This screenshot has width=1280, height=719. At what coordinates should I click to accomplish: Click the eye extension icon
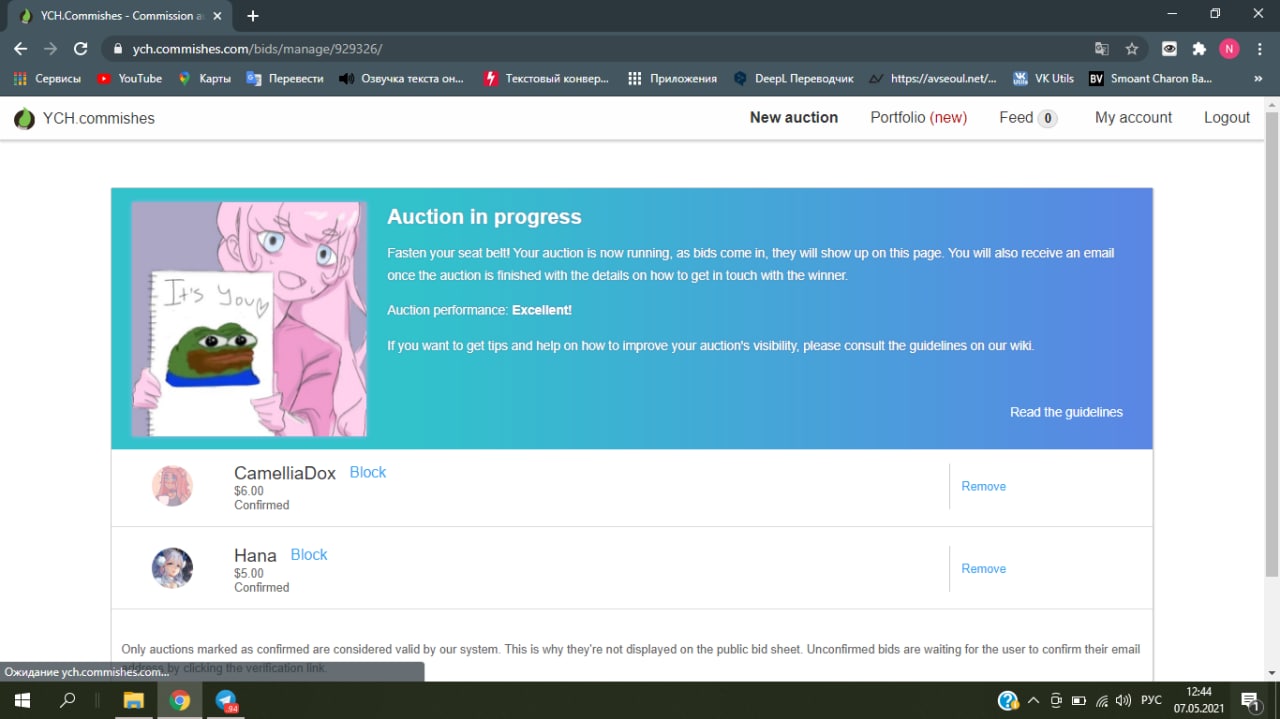(x=1169, y=48)
